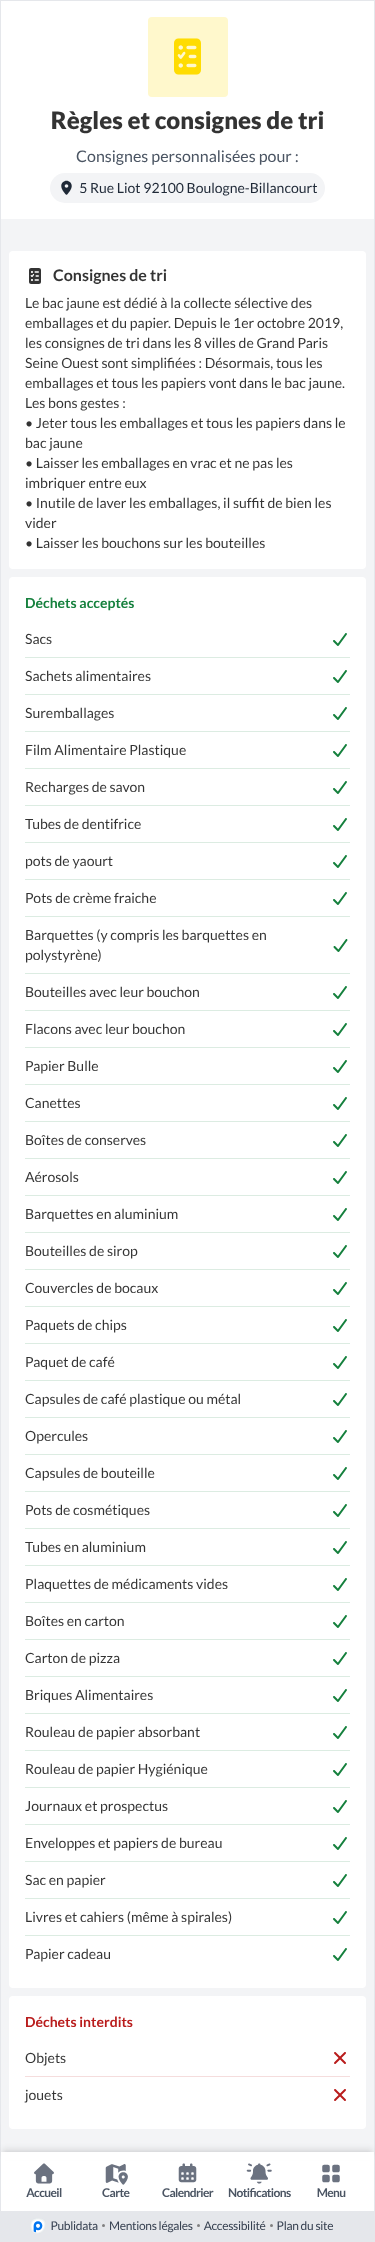This screenshot has height=2242, width=375.
Task: Open the Menu grid icon
Action: pyautogui.click(x=331, y=2173)
